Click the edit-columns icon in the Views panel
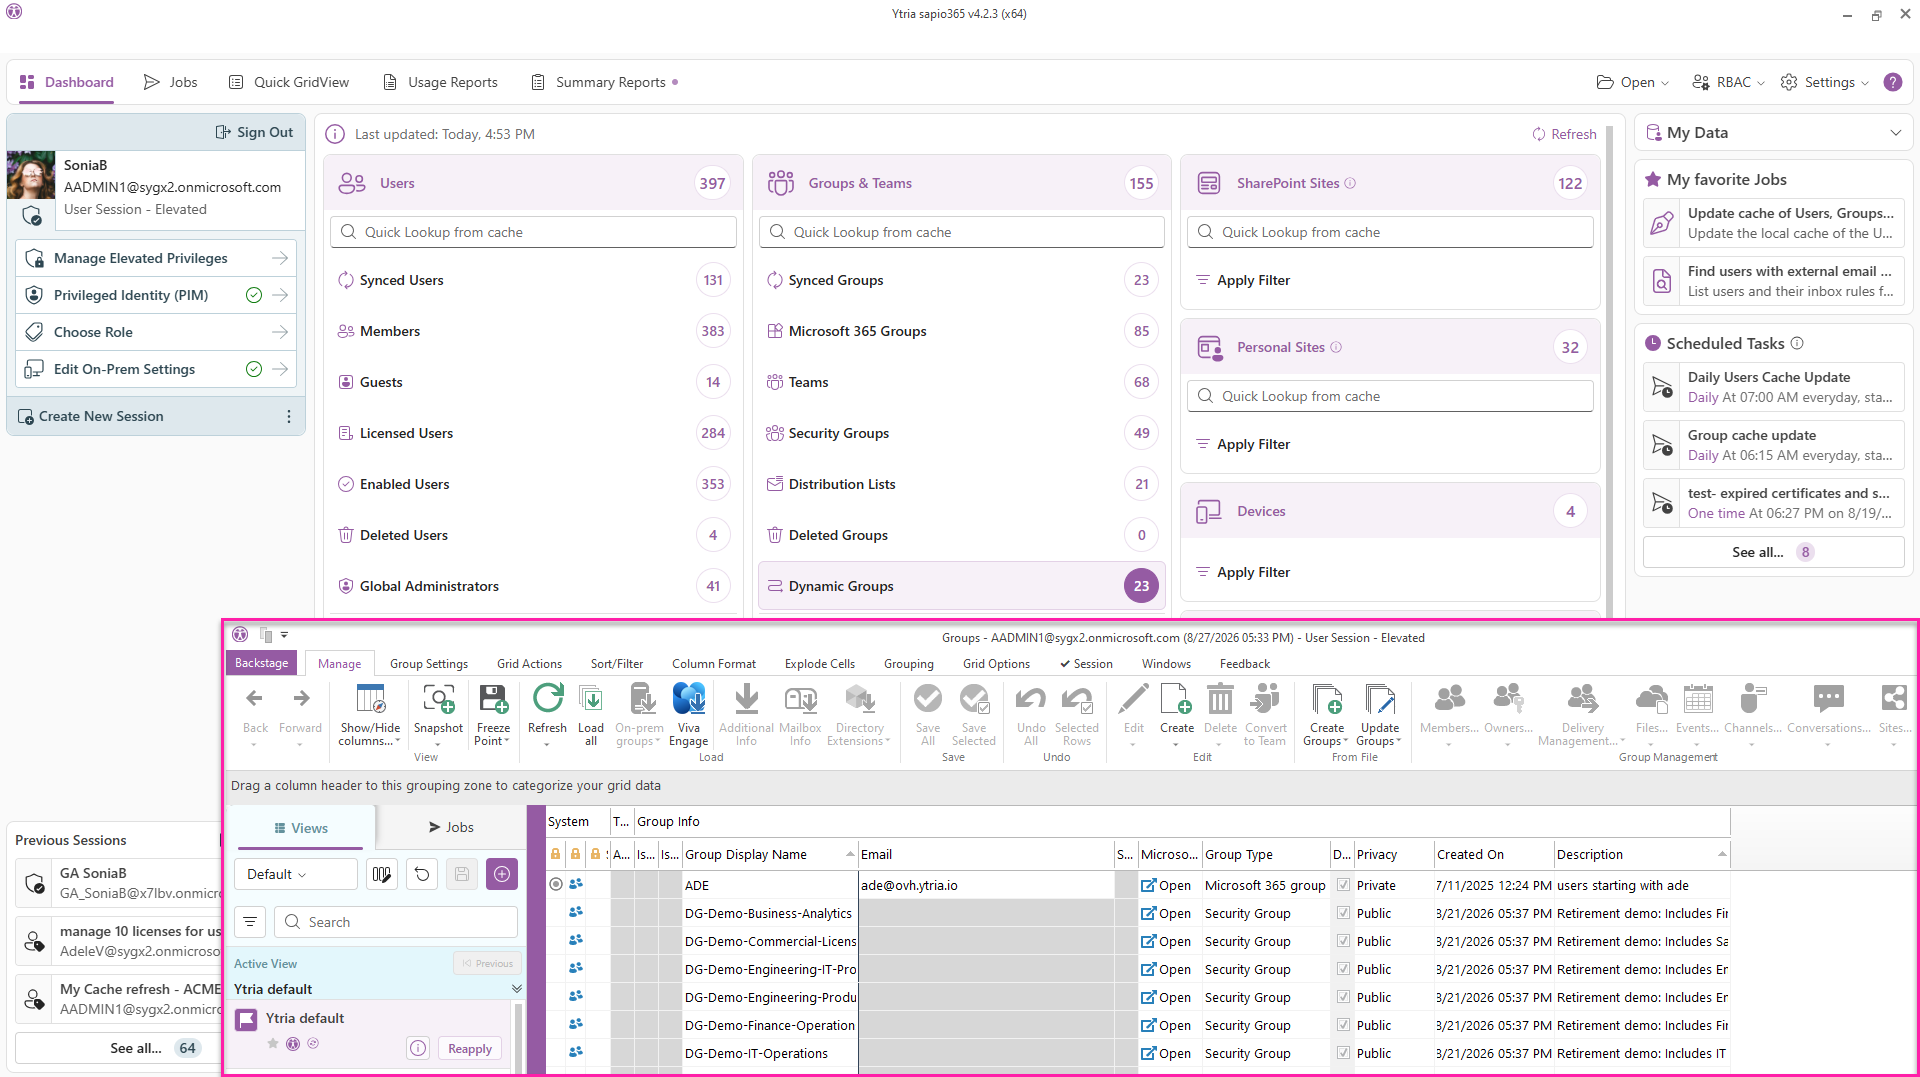This screenshot has height=1077, width=1920. tap(381, 874)
